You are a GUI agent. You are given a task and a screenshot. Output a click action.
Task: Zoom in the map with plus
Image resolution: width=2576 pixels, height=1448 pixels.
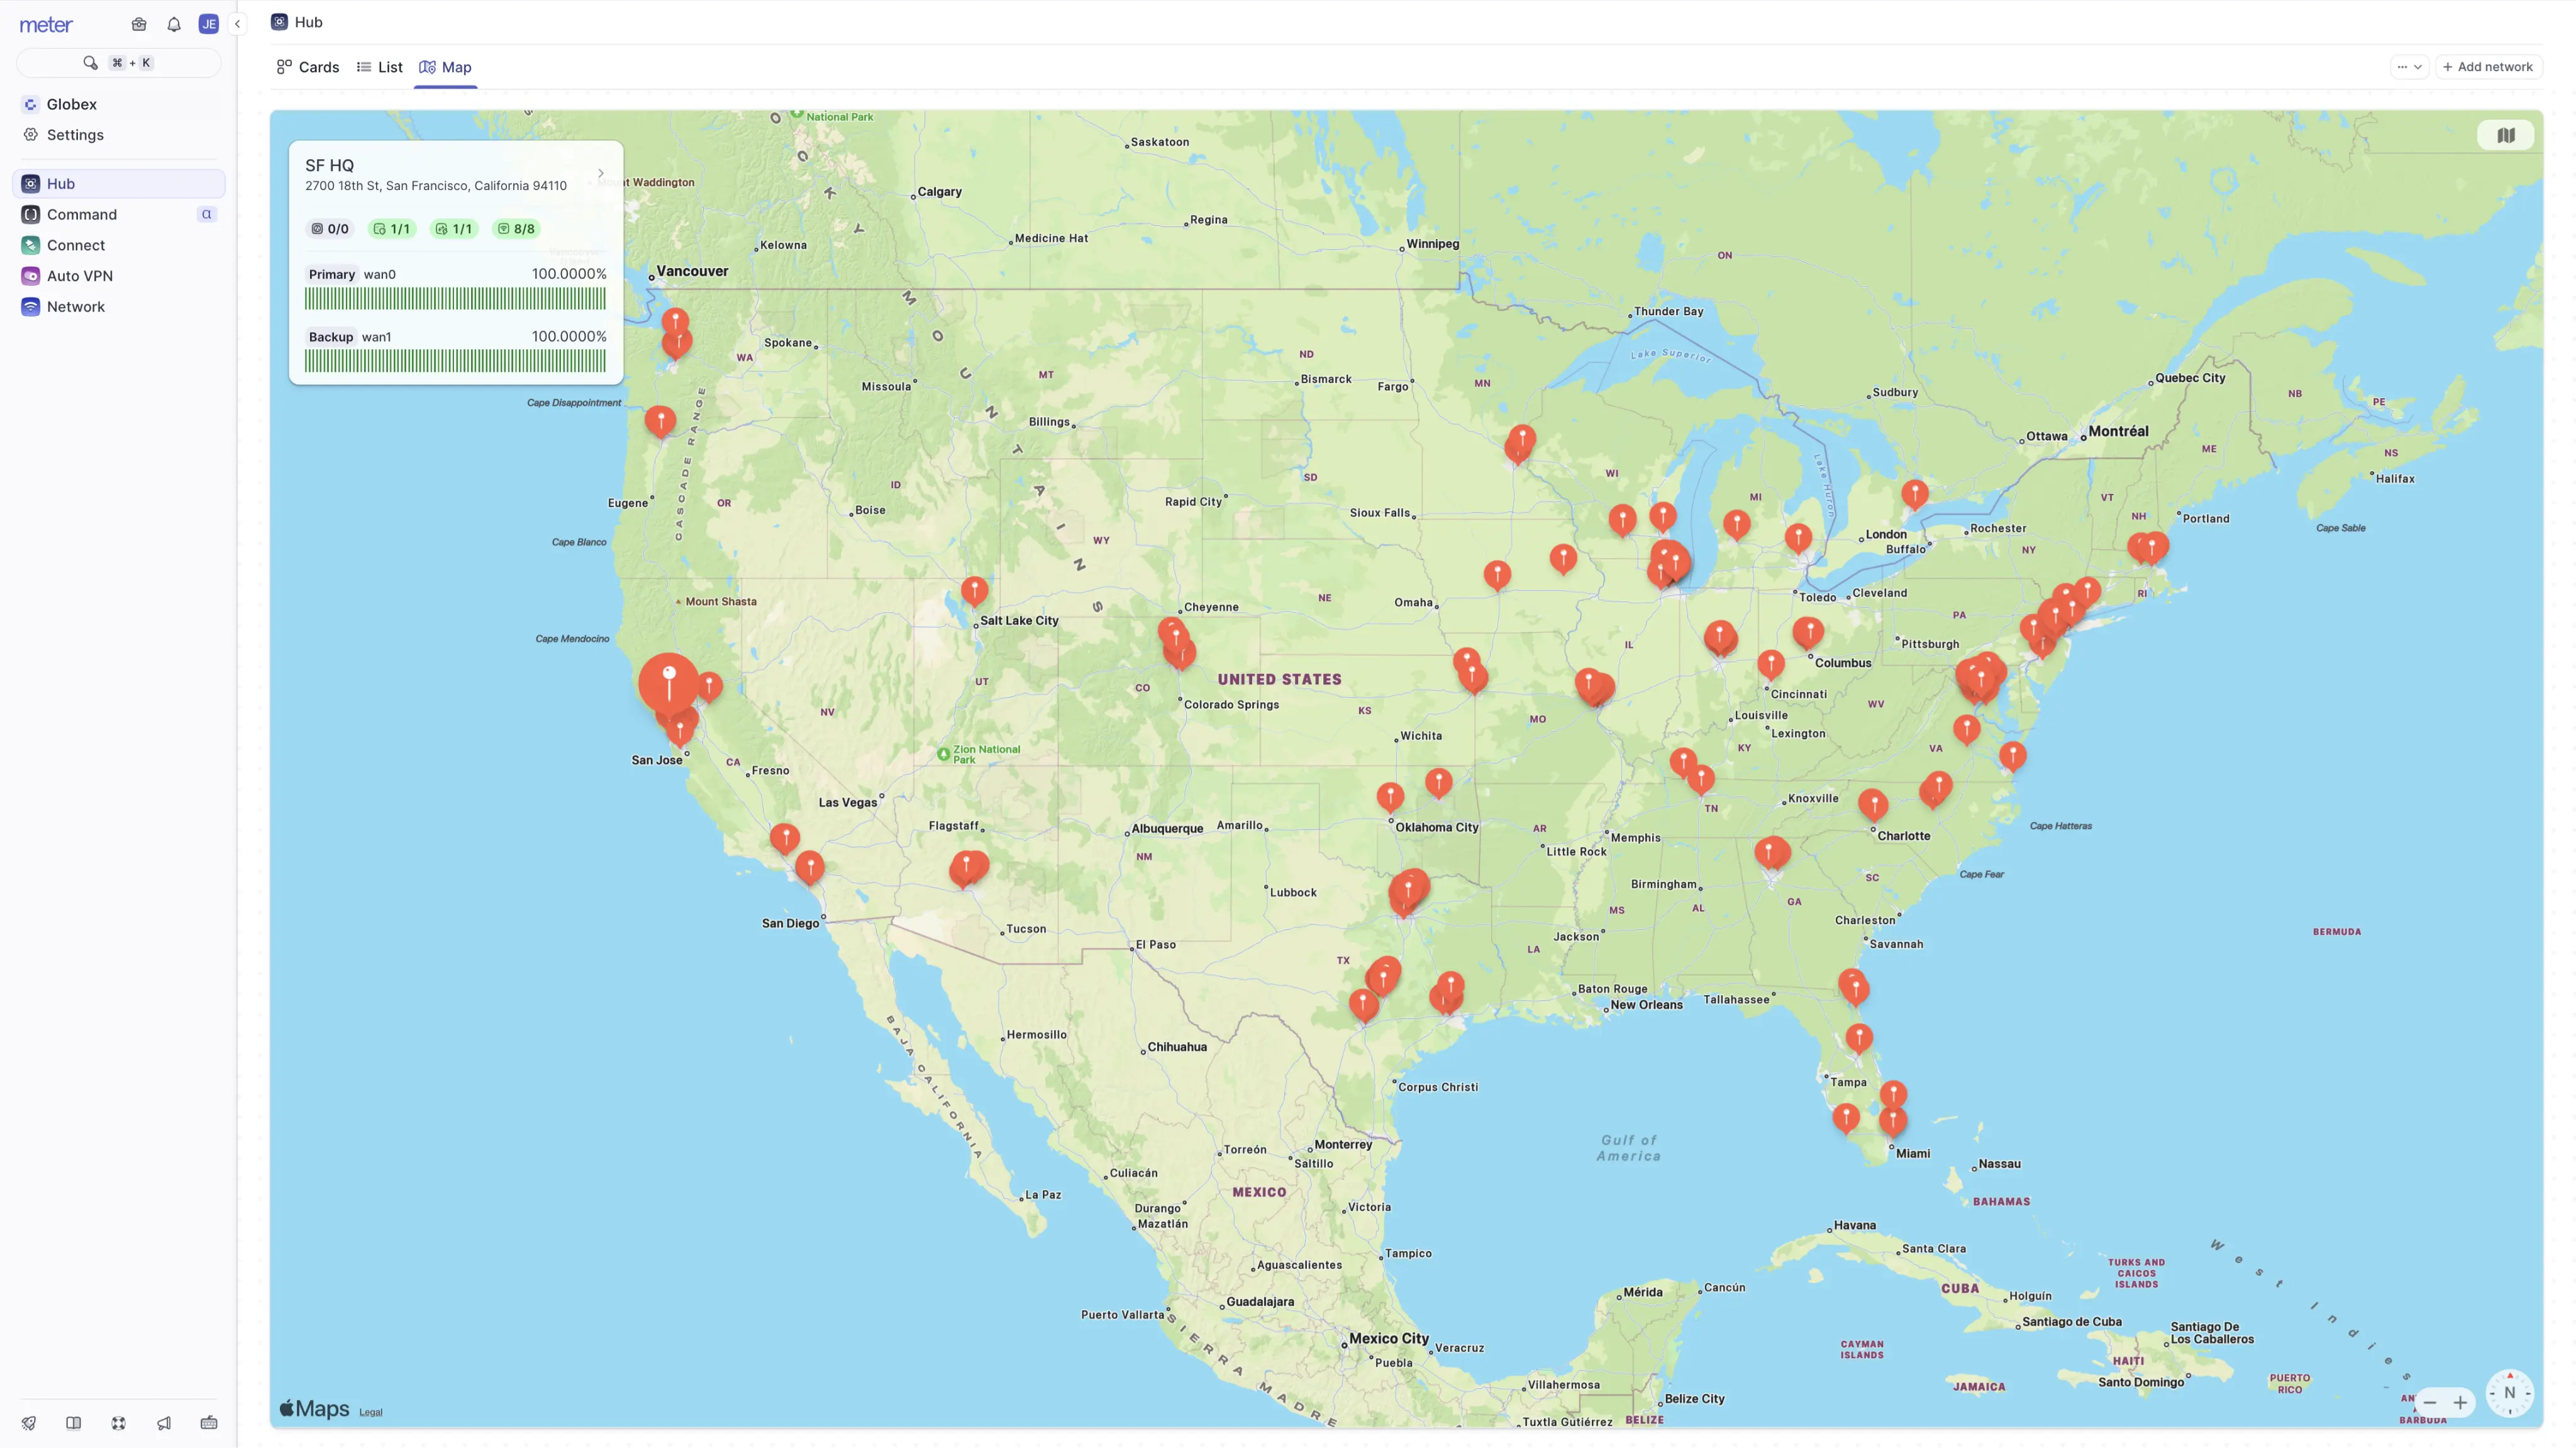(2460, 1402)
